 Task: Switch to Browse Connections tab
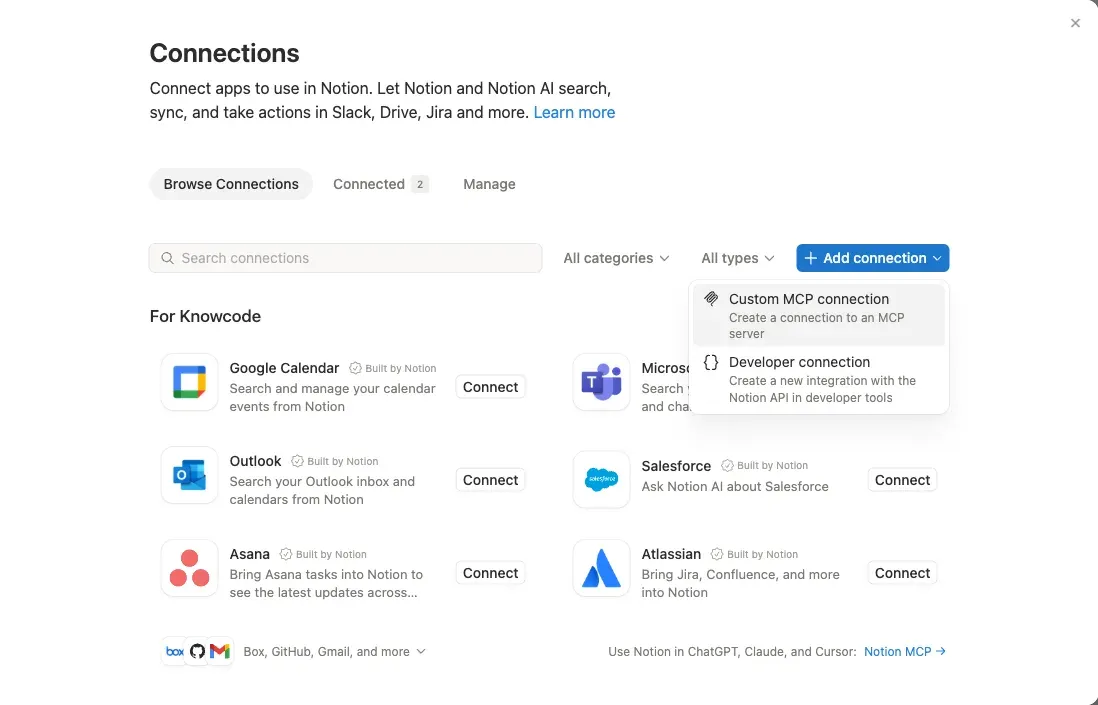coord(231,184)
